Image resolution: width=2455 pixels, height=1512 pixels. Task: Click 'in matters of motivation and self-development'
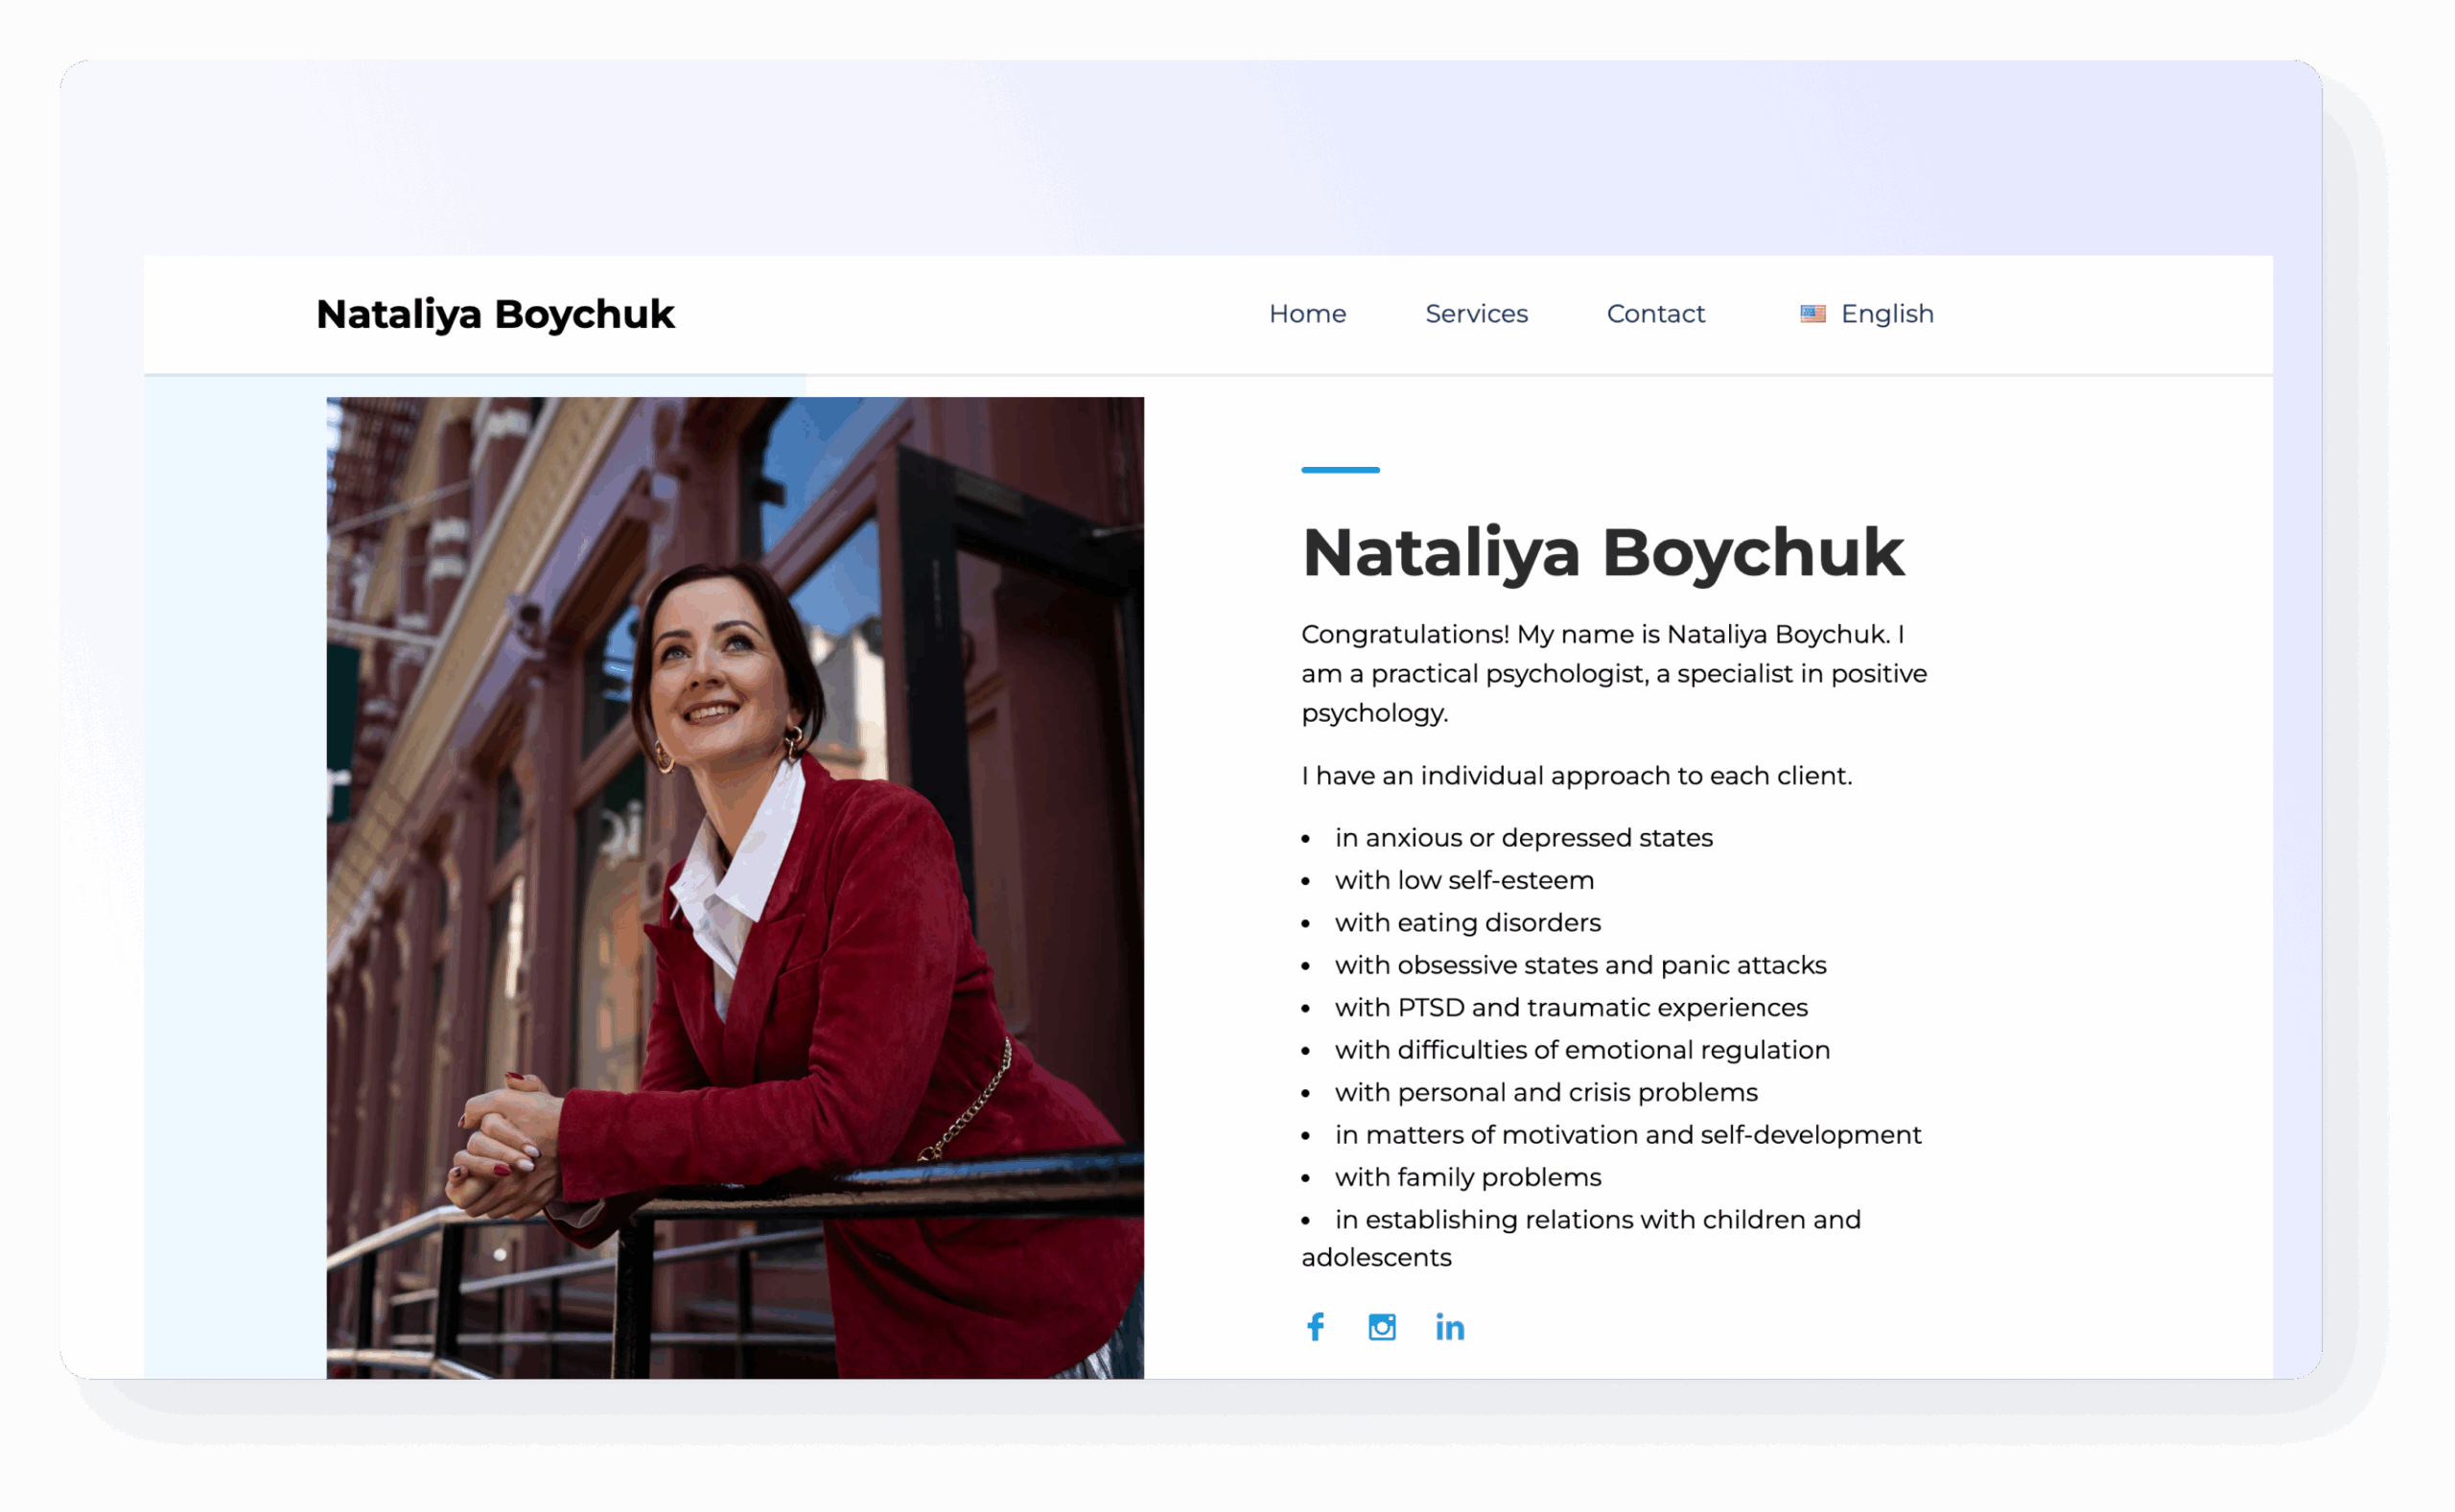tap(1627, 1135)
